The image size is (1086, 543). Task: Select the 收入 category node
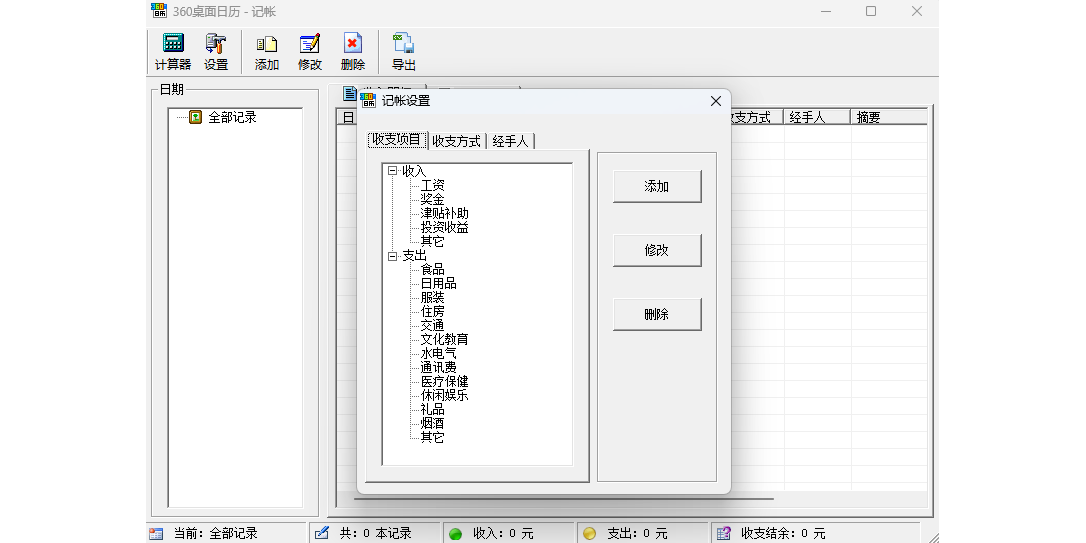coord(414,171)
